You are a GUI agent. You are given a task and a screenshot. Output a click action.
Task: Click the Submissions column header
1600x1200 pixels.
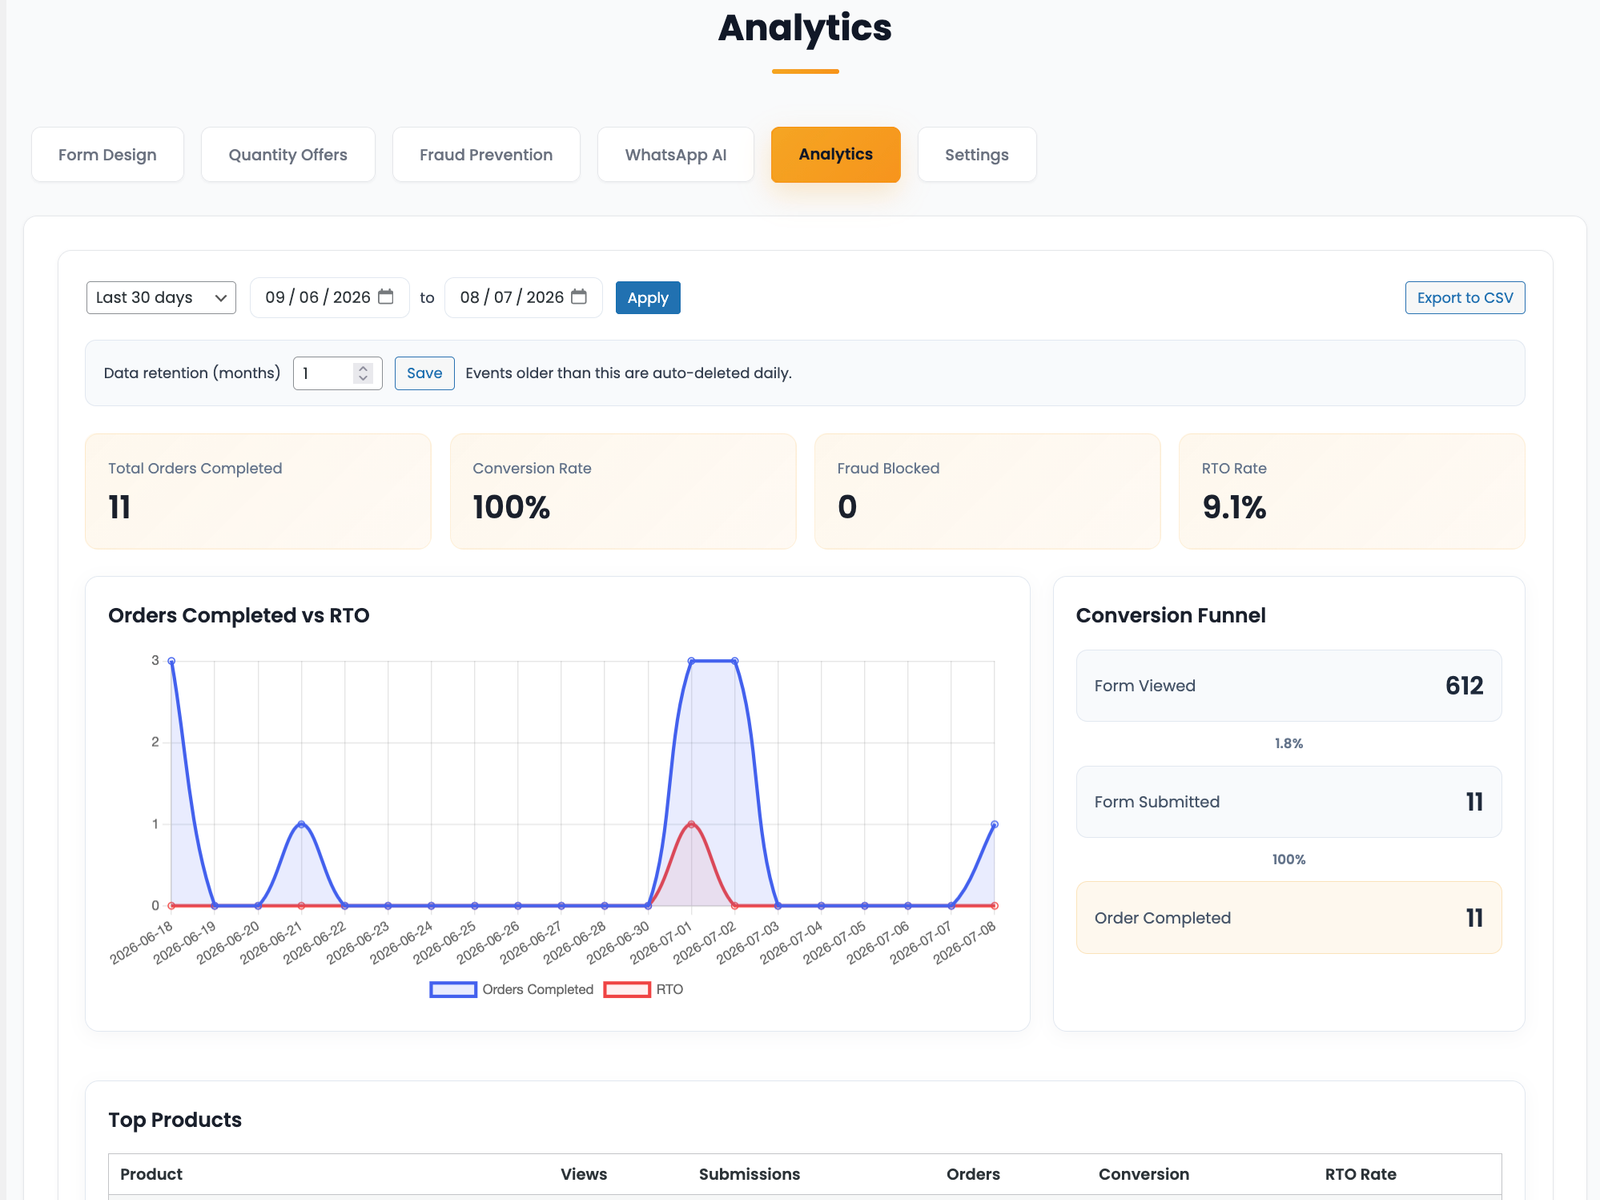coord(749,1174)
